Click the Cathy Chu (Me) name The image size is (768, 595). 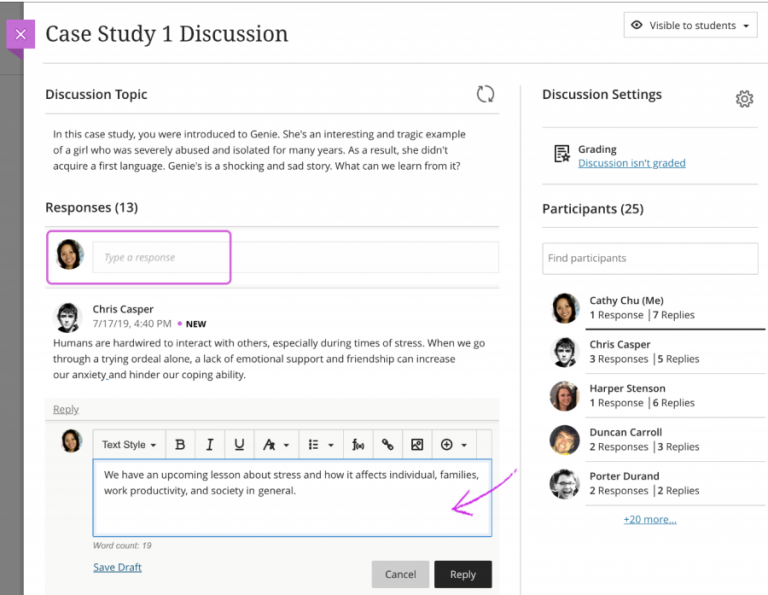[x=626, y=300]
